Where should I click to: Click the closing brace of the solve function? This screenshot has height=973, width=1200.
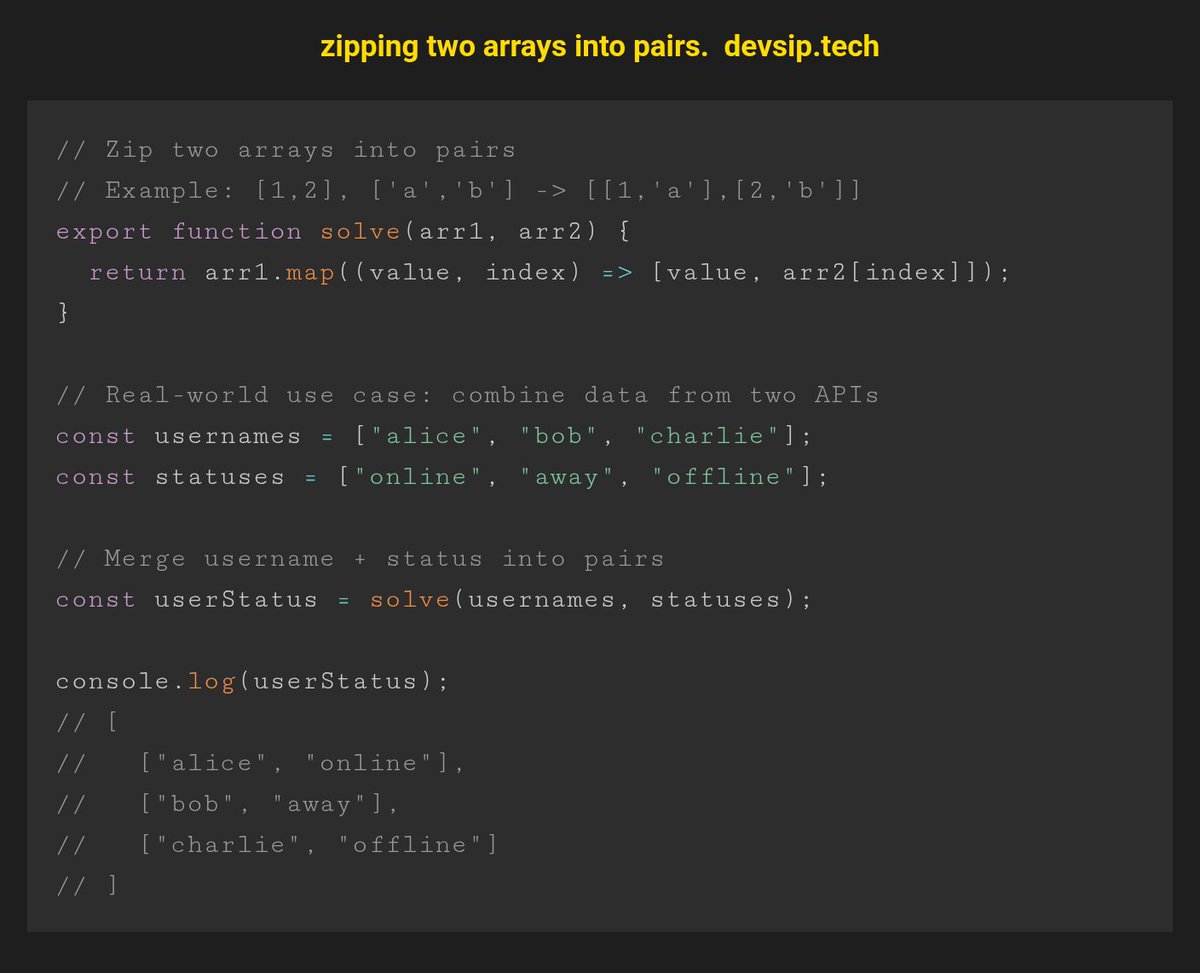[62, 312]
